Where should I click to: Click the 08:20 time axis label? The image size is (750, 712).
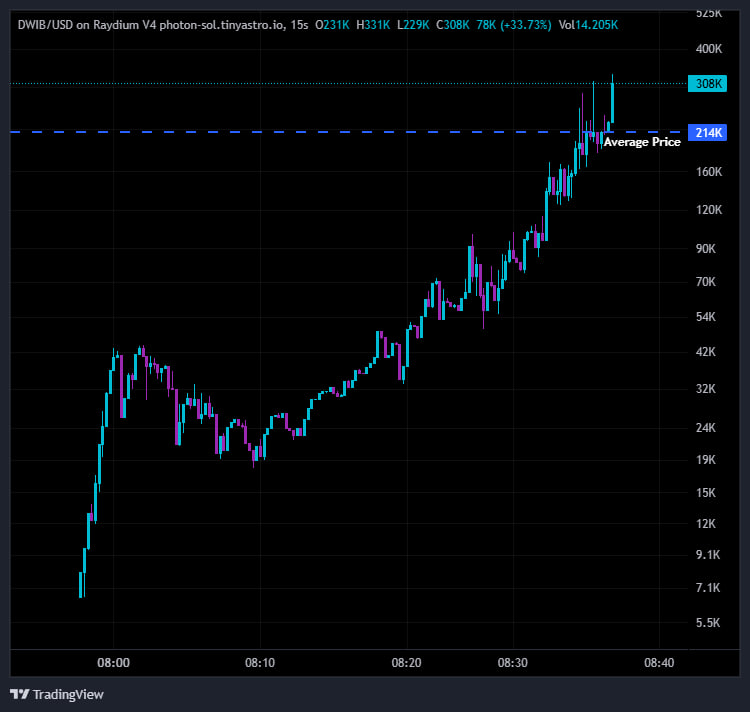[407, 663]
